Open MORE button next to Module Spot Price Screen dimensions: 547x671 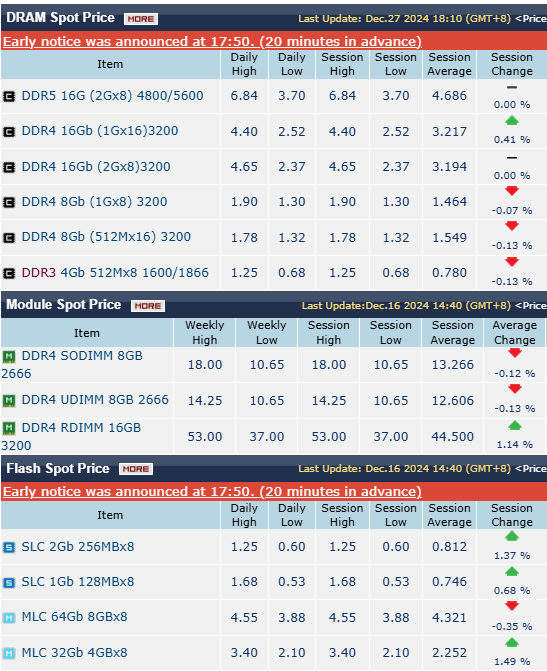point(148,306)
